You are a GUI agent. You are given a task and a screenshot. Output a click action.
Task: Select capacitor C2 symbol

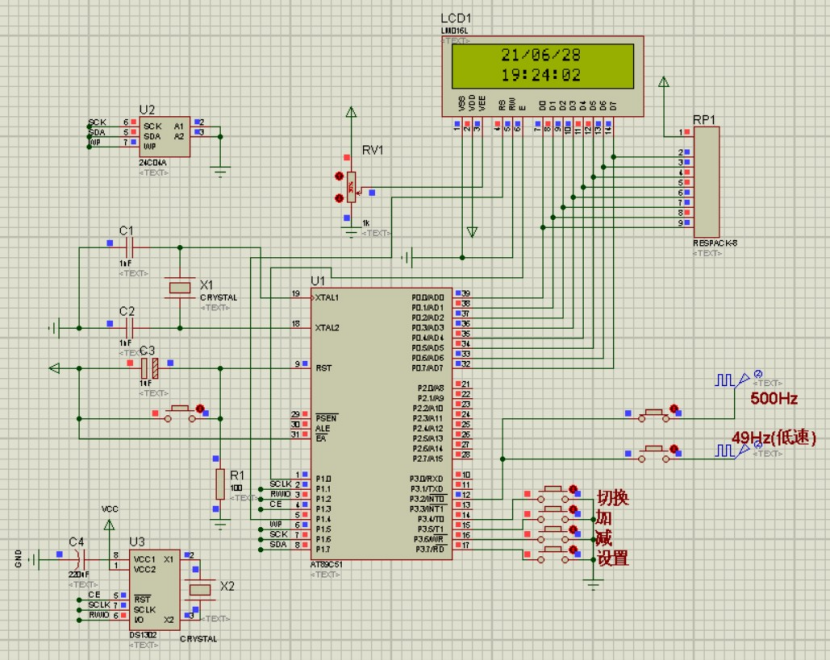pos(129,328)
